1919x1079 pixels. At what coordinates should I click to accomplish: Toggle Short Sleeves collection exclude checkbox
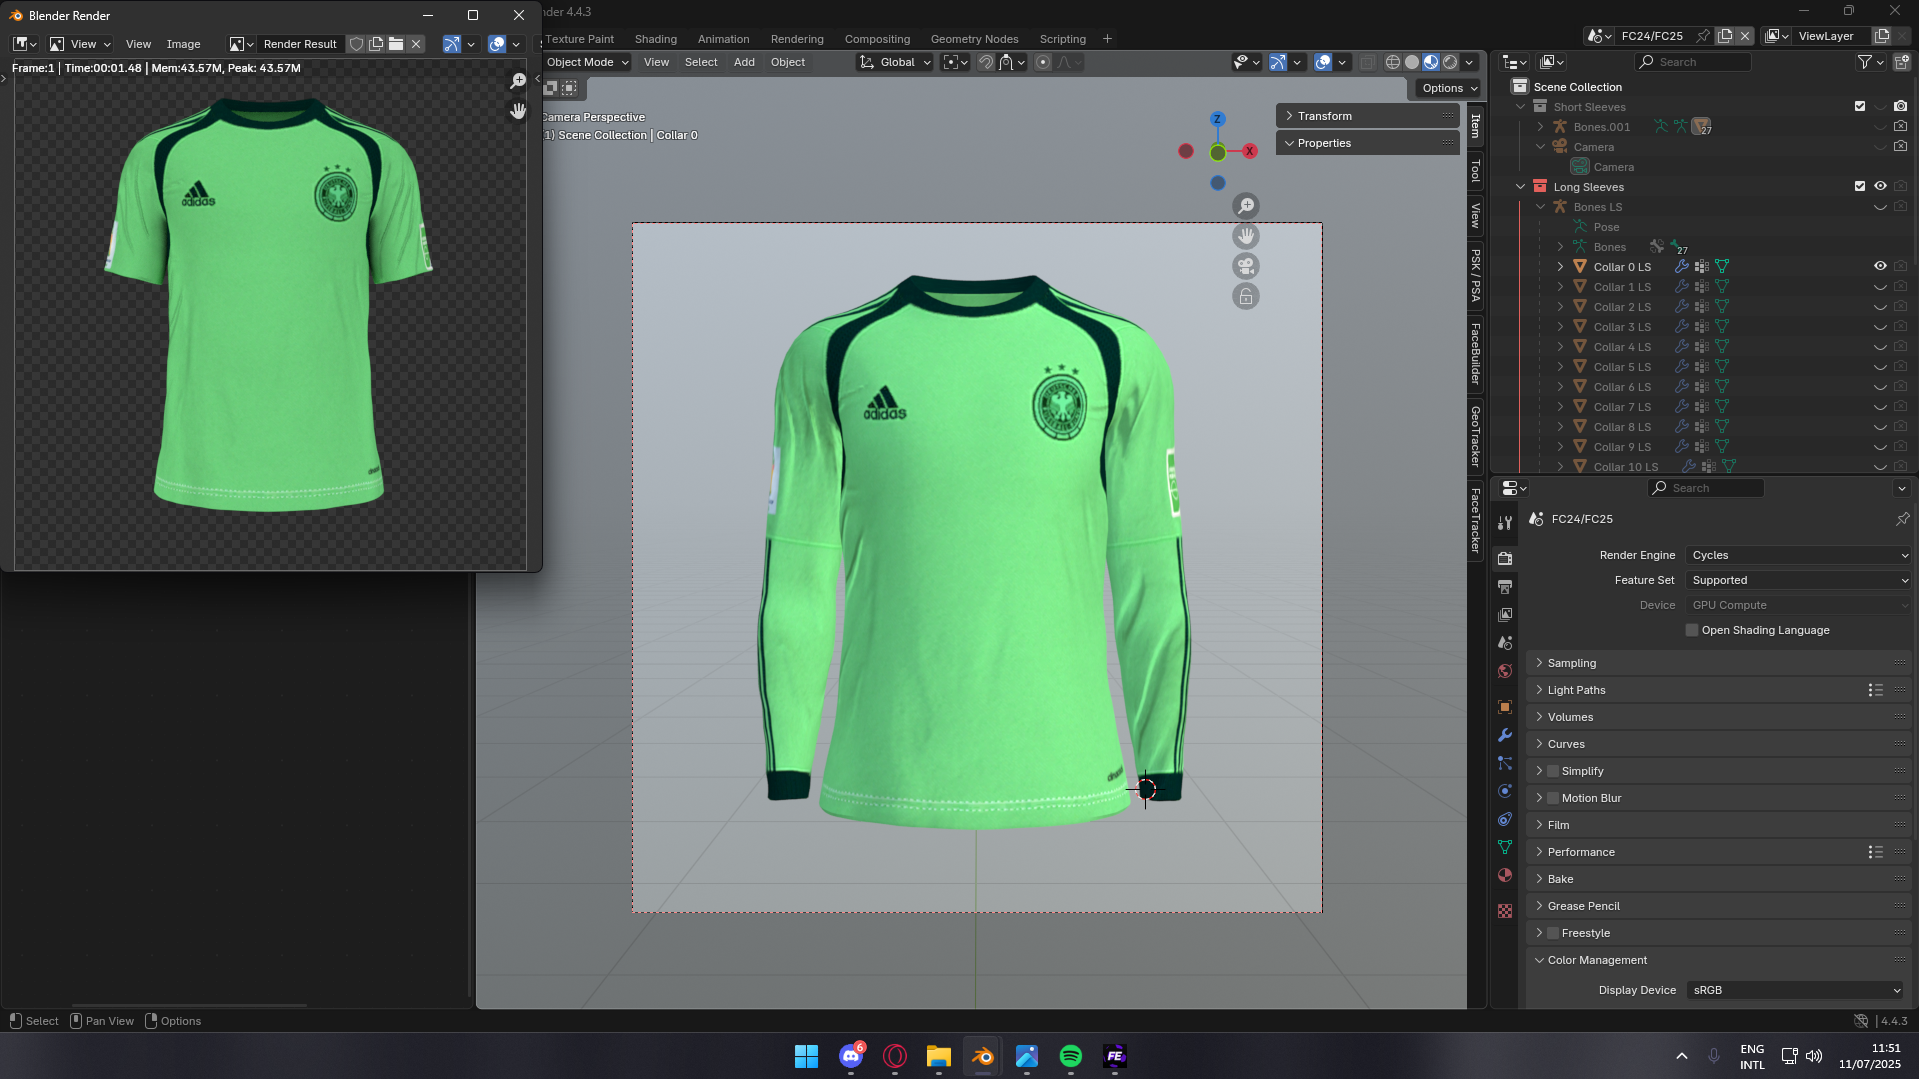1860,106
